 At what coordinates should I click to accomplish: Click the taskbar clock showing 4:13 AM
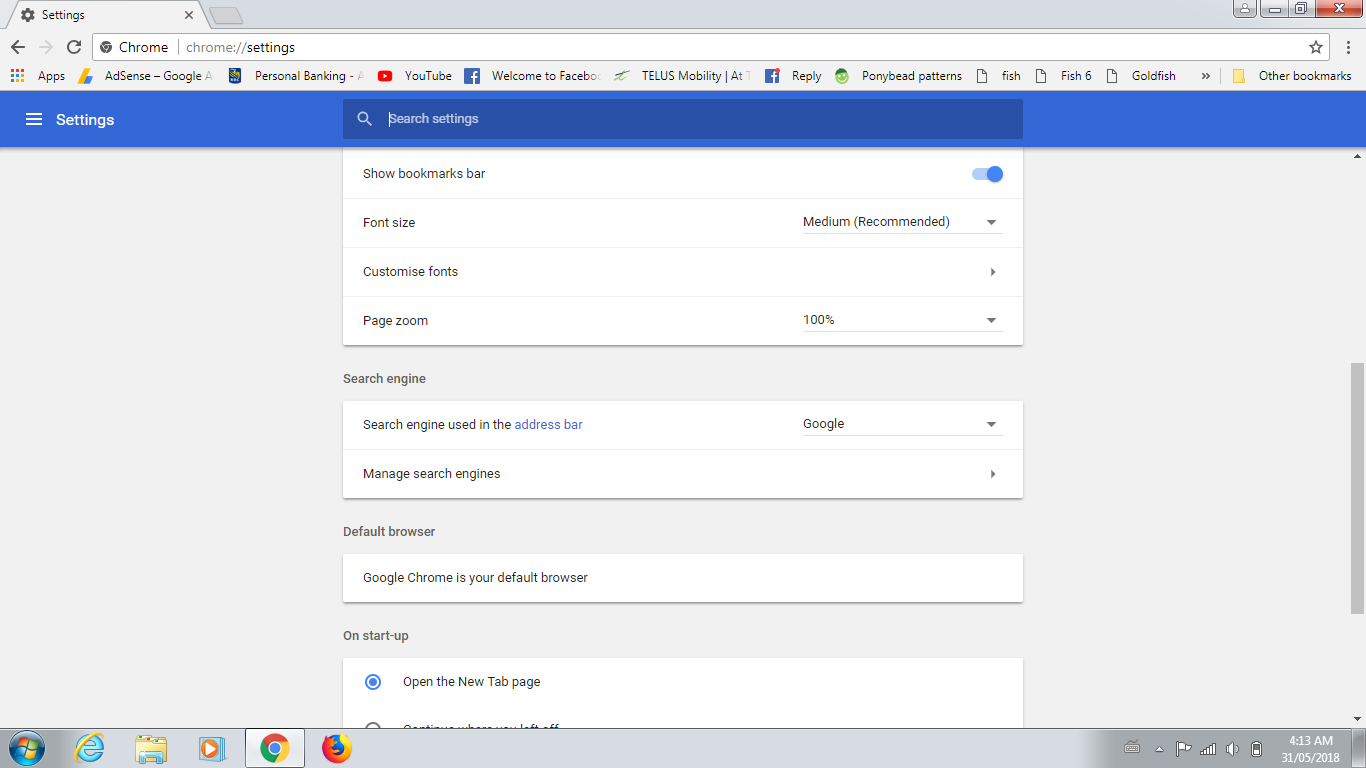(1313, 749)
